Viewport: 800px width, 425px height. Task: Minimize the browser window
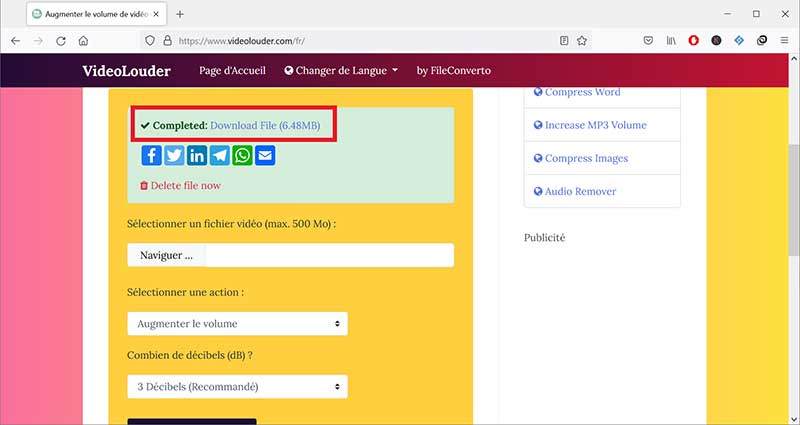728,14
